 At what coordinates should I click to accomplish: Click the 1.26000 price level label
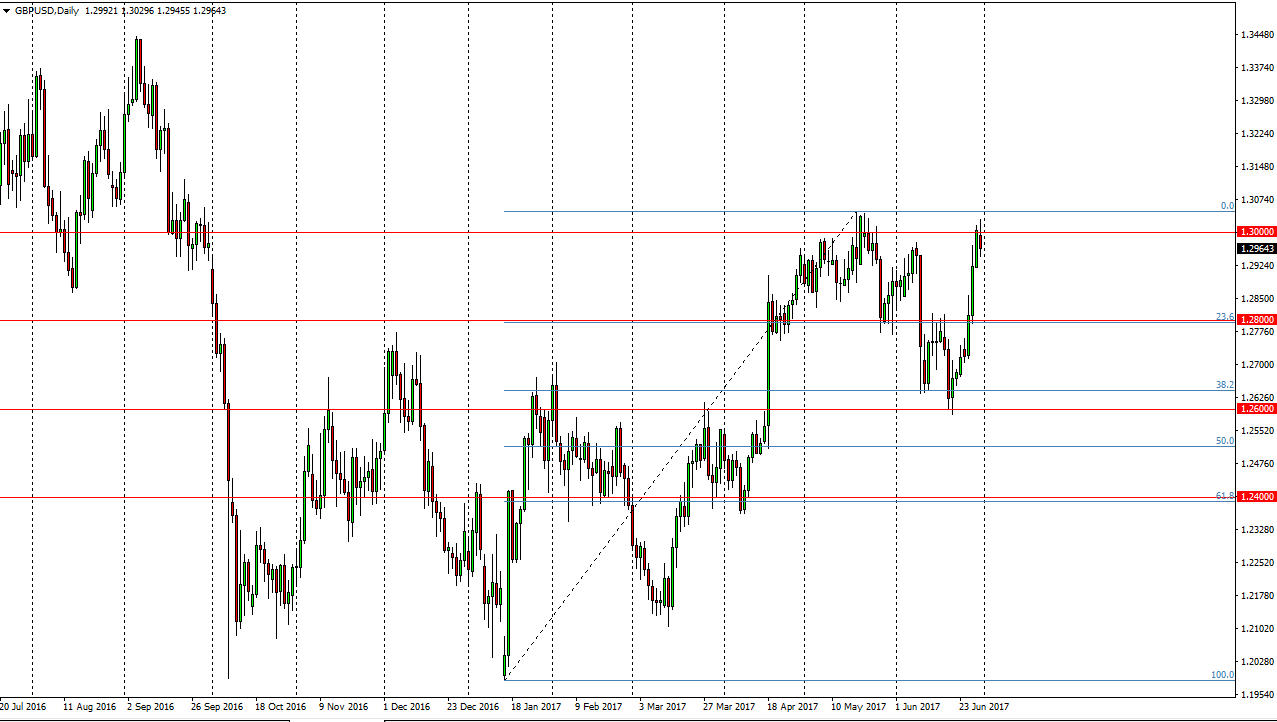pos(1256,408)
